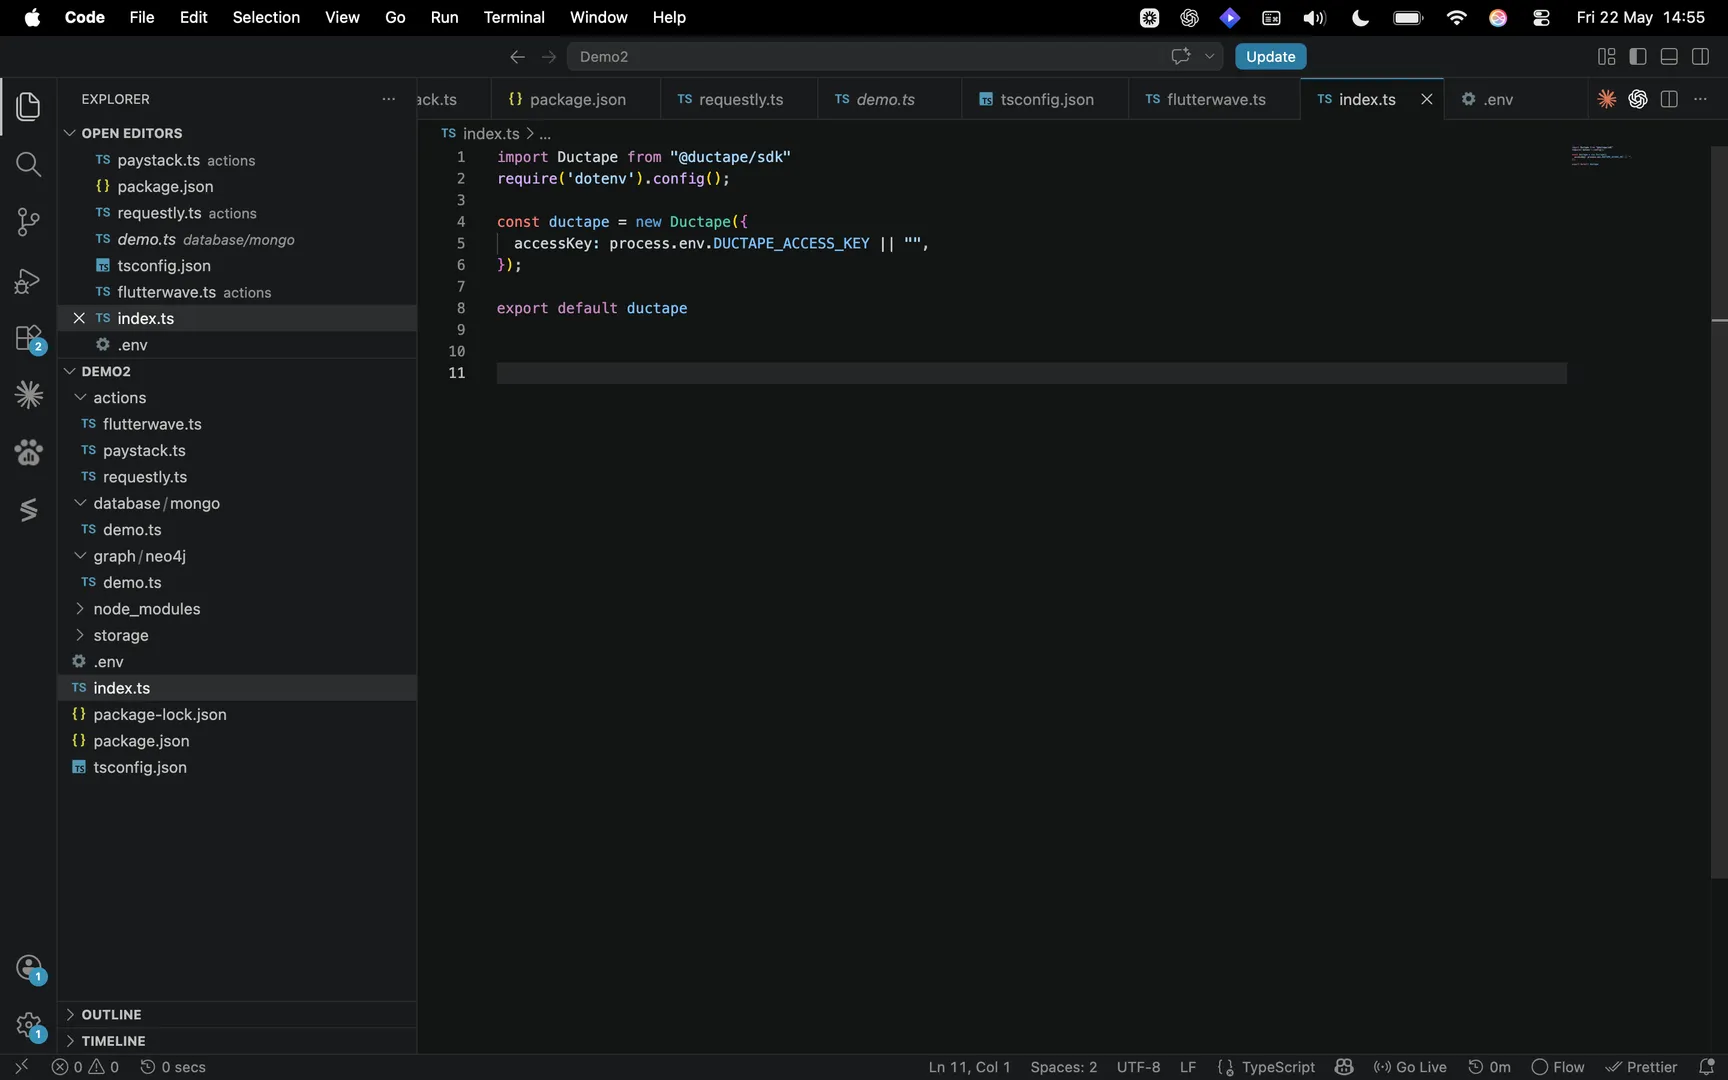
Task: Open the Copilot chat icon in command center
Action: click(1180, 57)
